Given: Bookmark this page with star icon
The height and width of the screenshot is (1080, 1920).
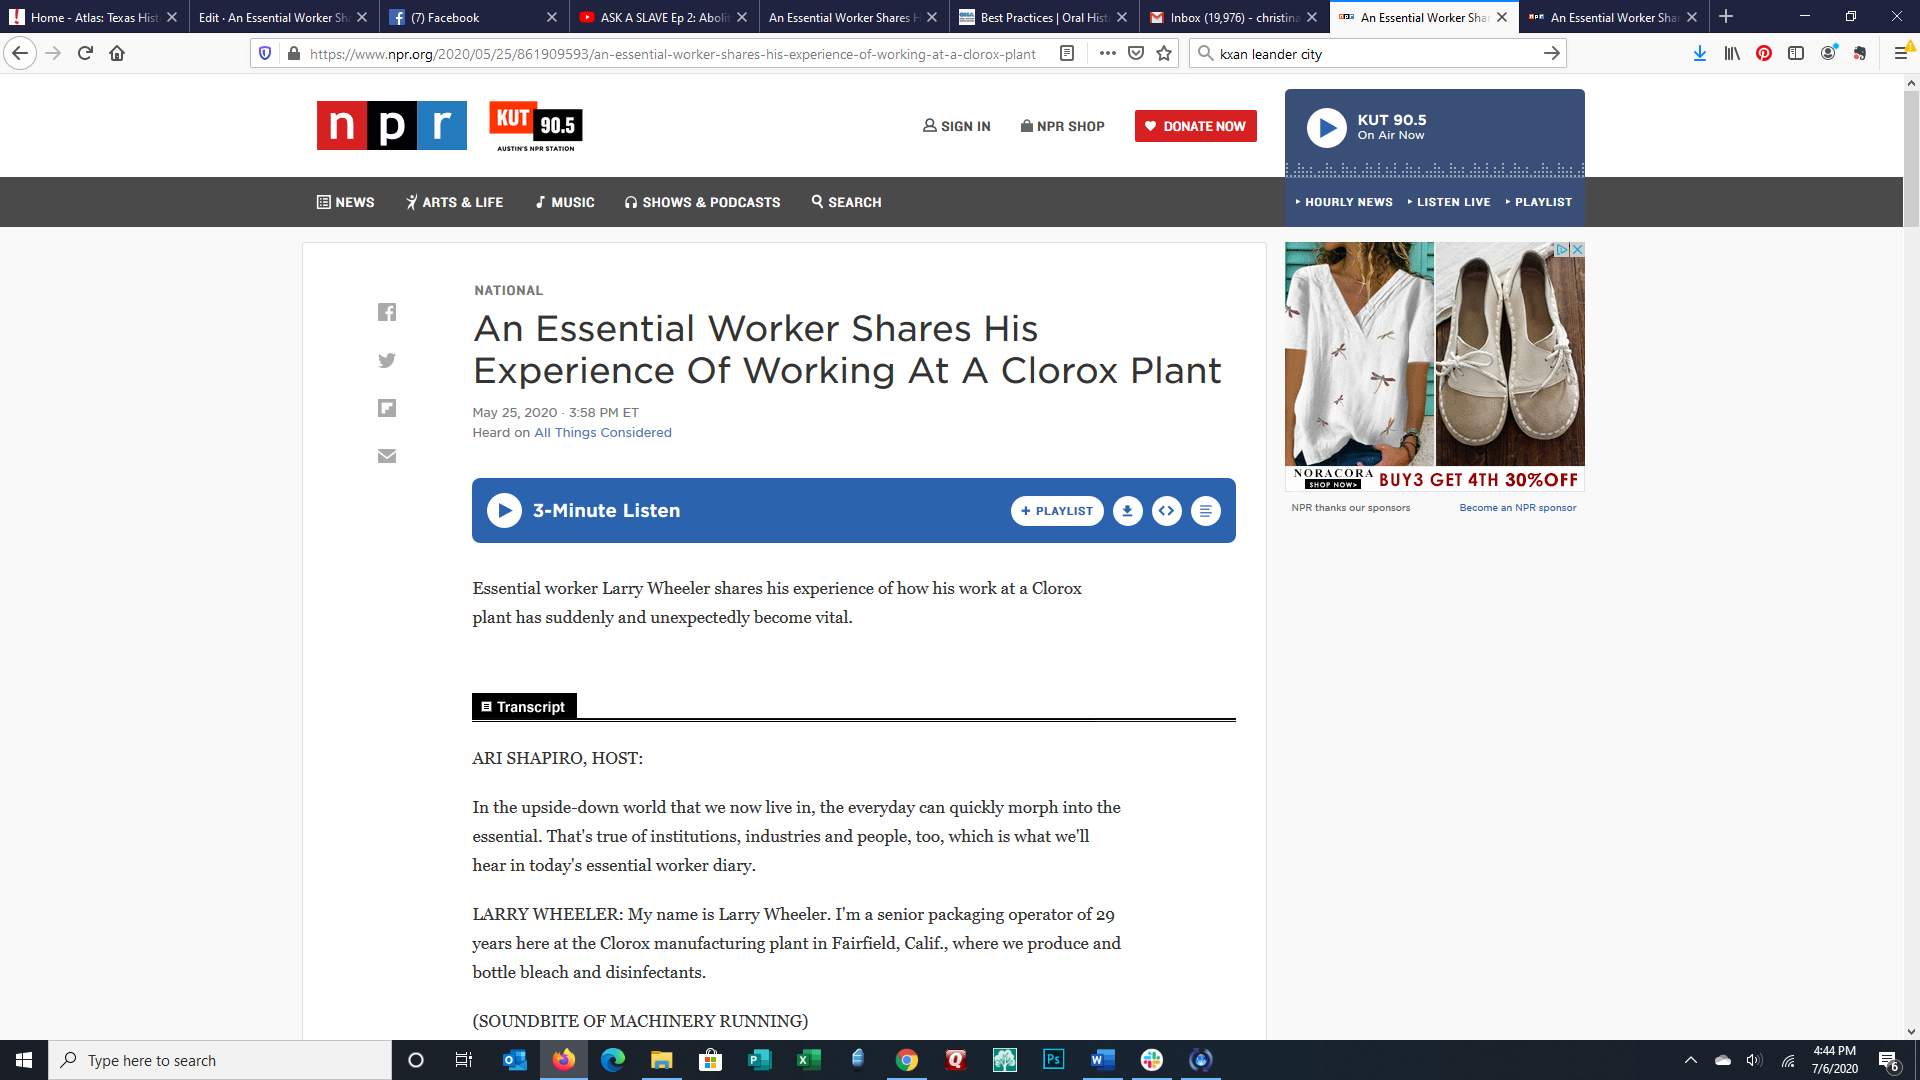Looking at the screenshot, I should click(x=1164, y=53).
